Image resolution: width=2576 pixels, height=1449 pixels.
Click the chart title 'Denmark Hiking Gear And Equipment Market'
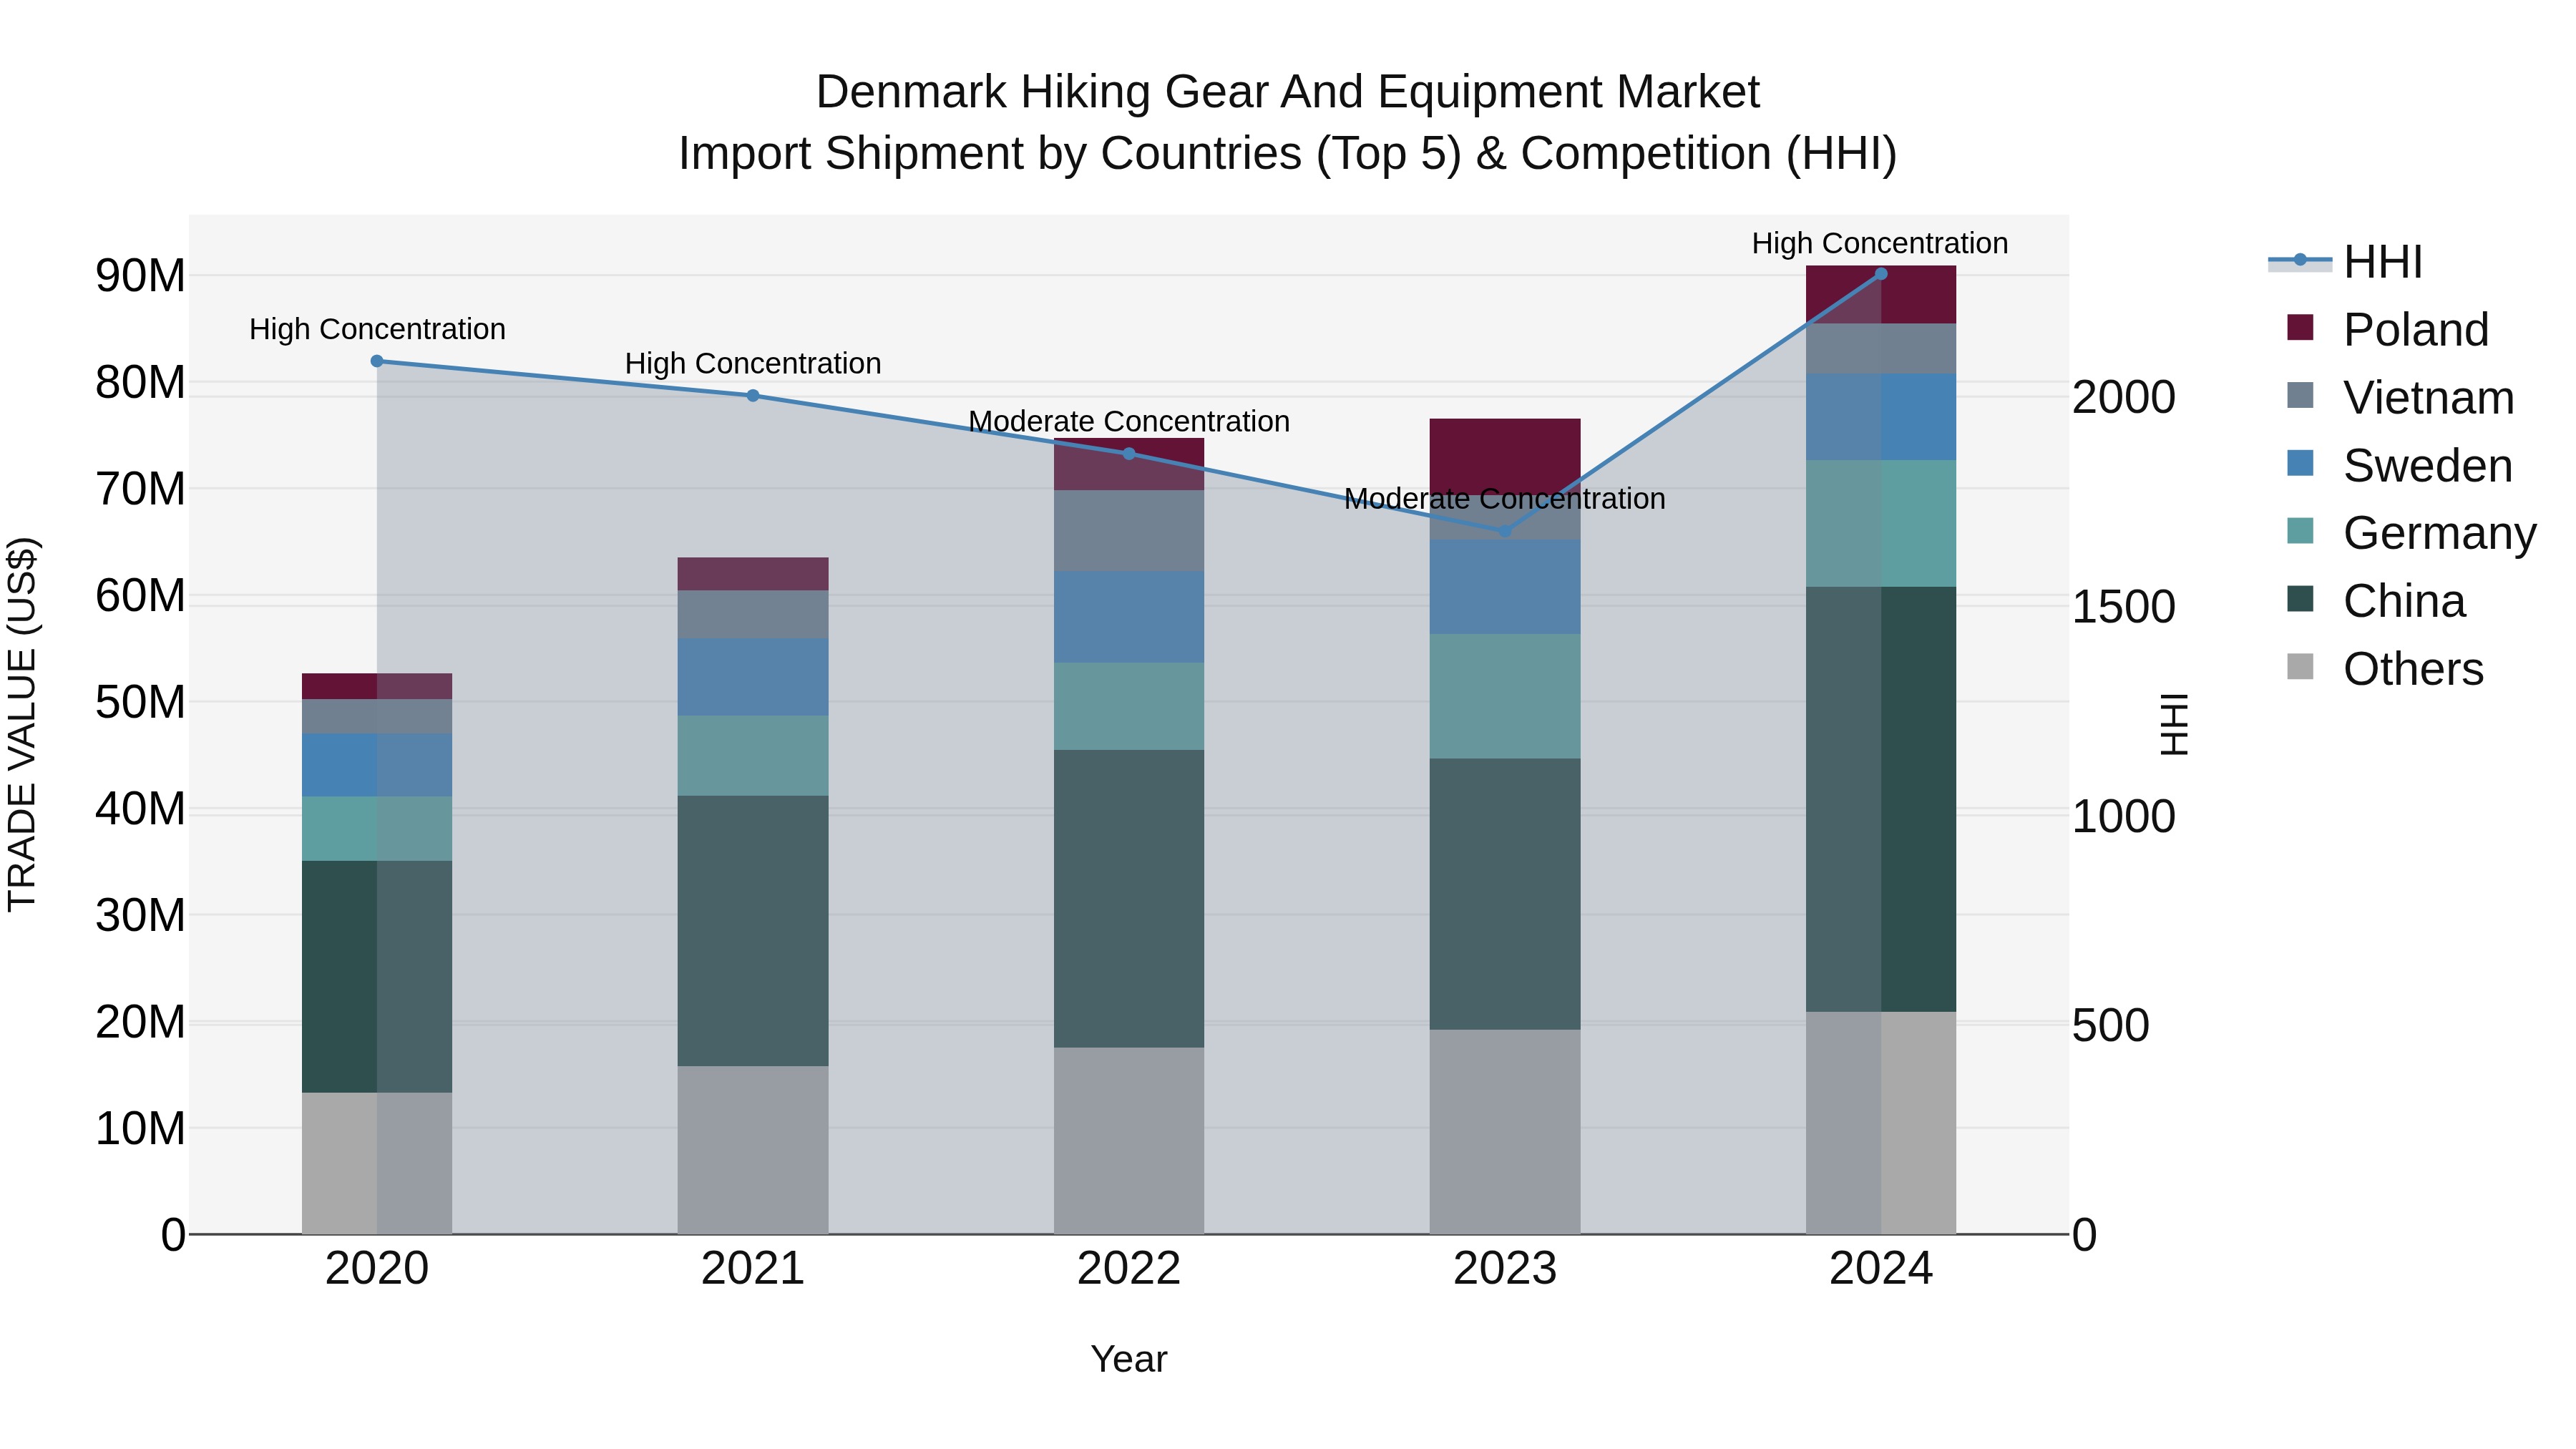[x=1288, y=92]
